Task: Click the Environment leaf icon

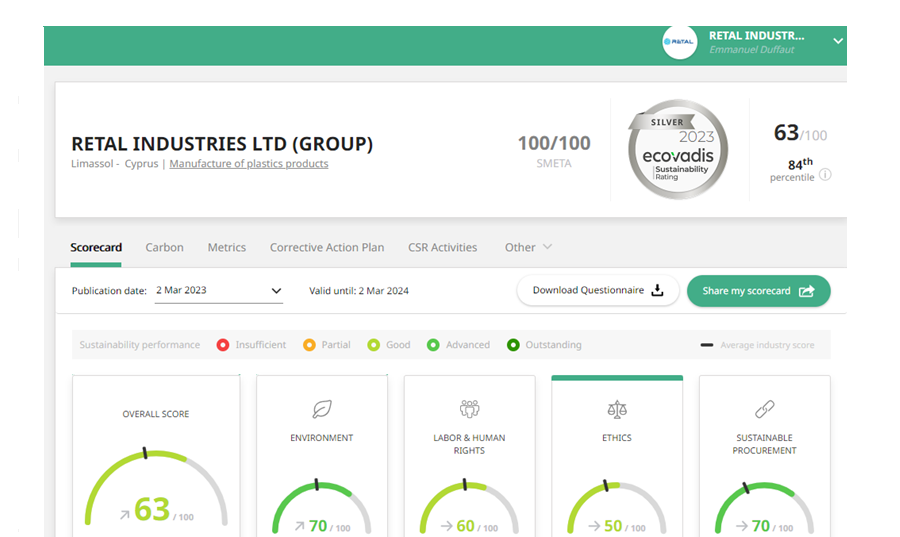Action: (x=322, y=409)
